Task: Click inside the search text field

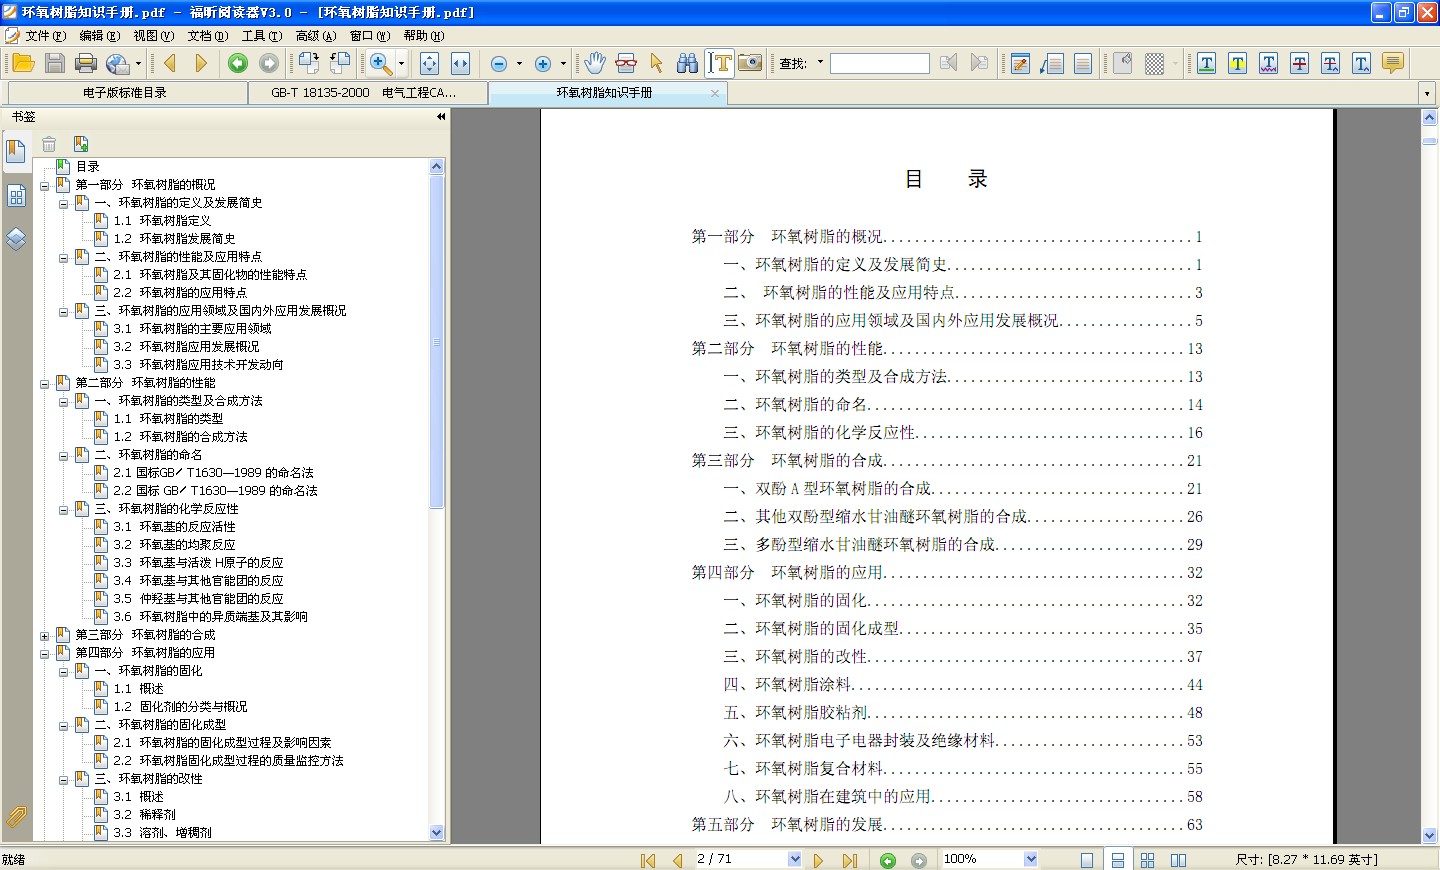Action: (879, 62)
